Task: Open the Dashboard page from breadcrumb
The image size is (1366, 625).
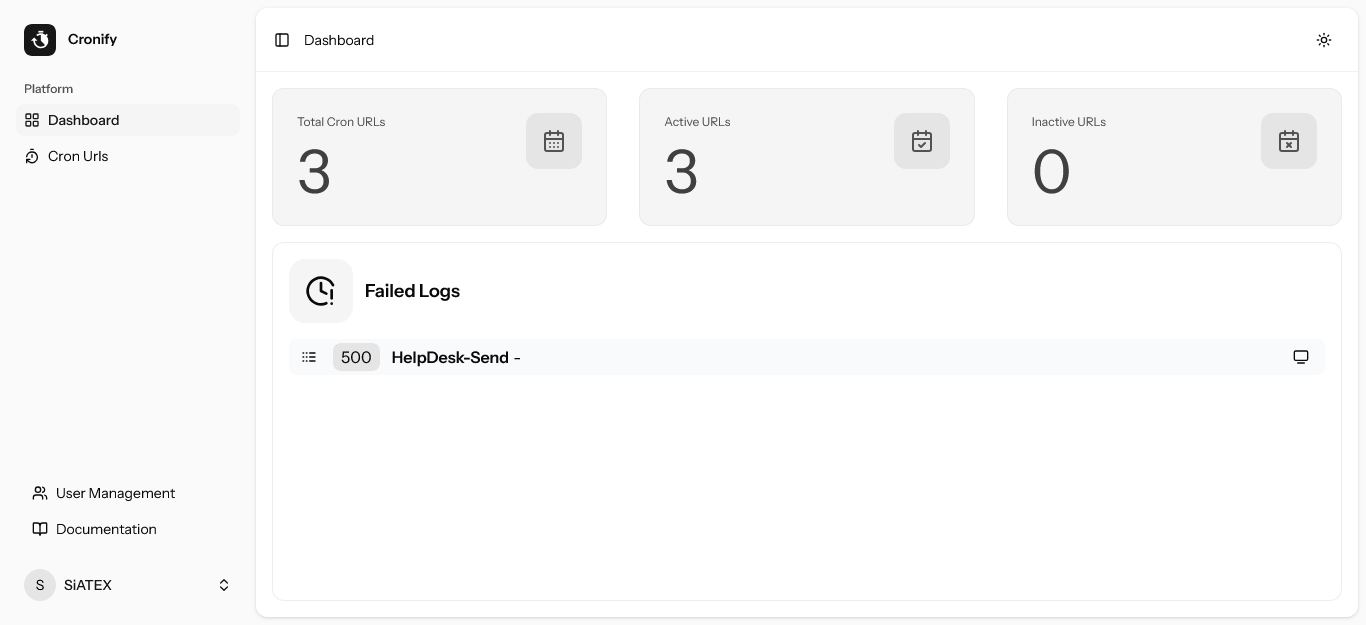Action: click(339, 40)
